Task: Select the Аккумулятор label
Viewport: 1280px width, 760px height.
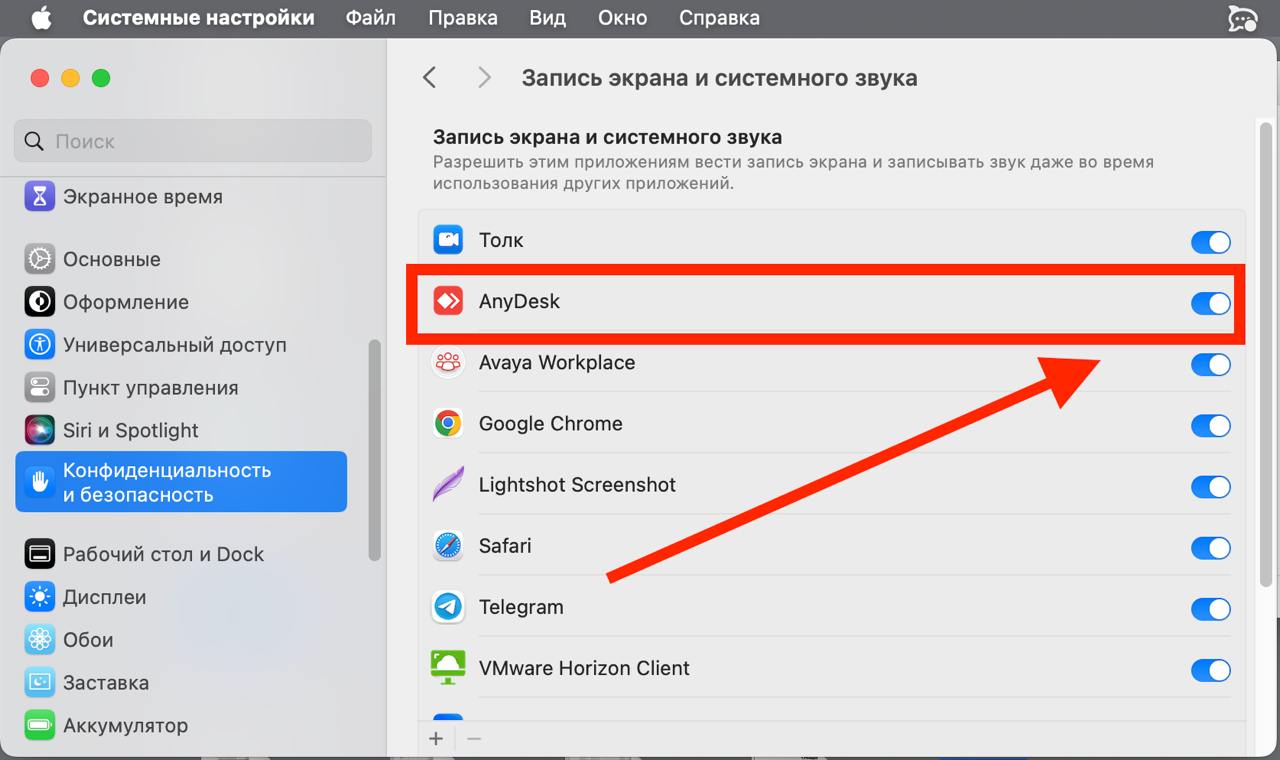Action: pos(126,725)
